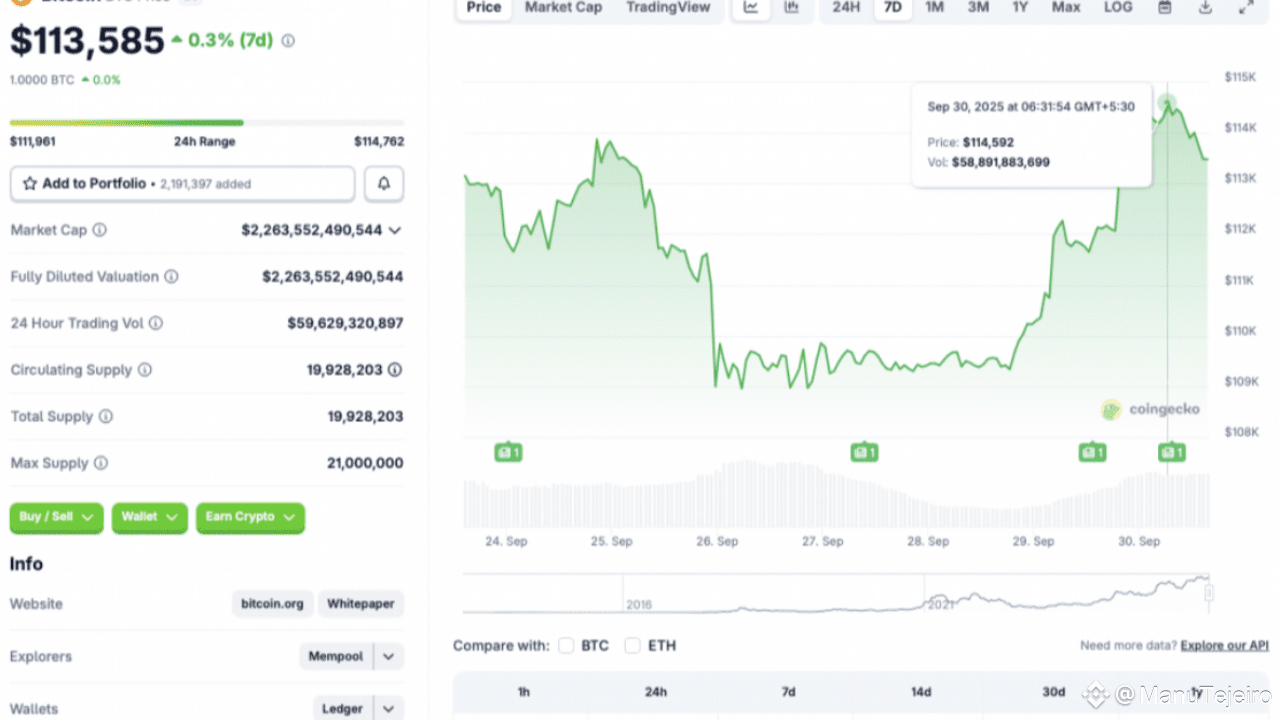Click the info icon next to Market Cap
Image resolution: width=1280 pixels, height=720 pixels.
click(99, 230)
